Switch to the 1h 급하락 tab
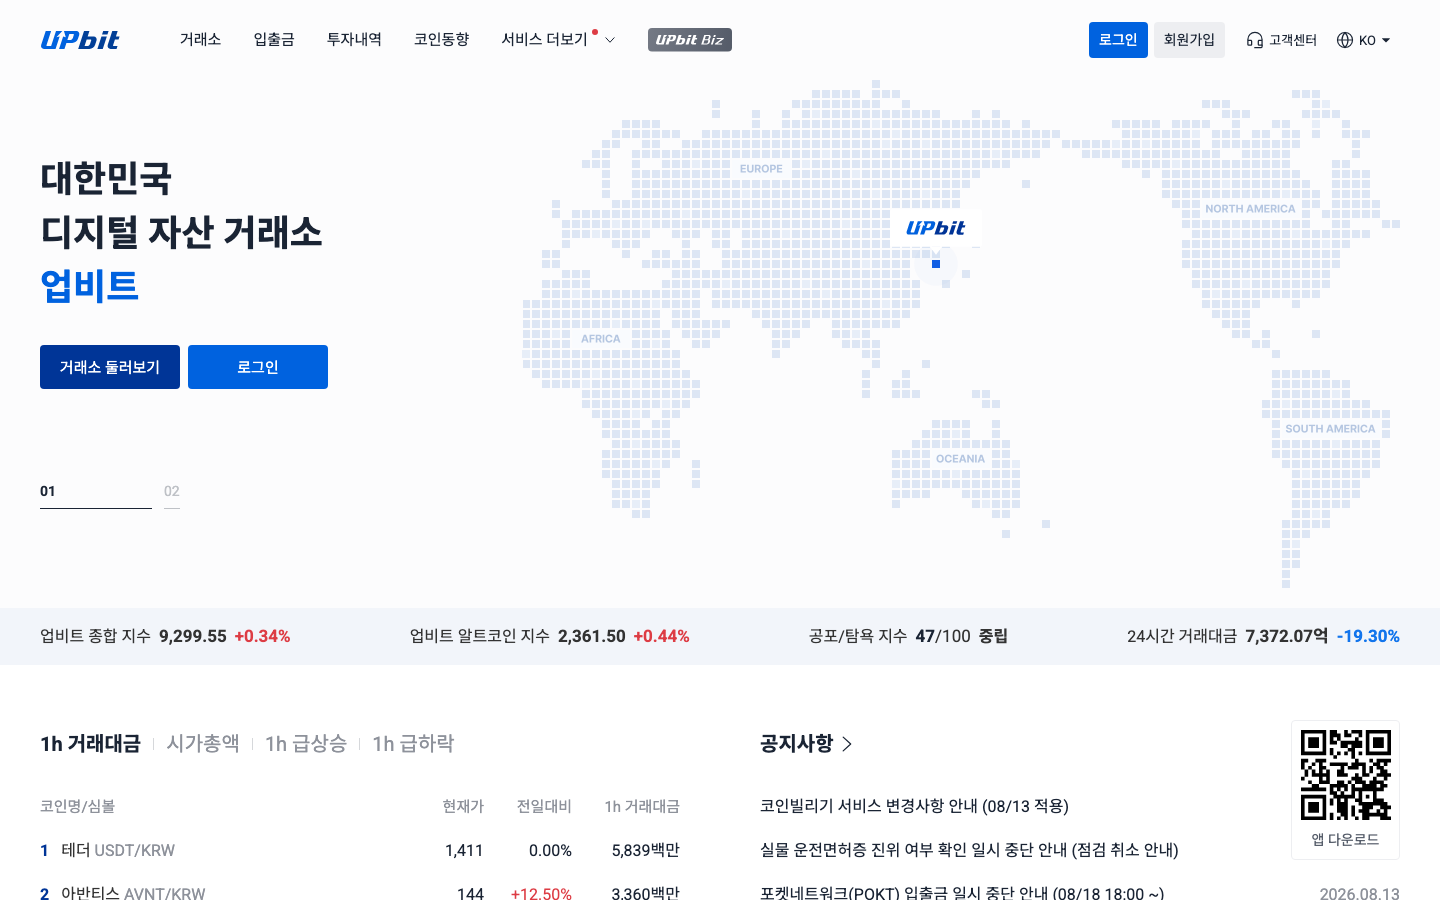The image size is (1440, 900). pyautogui.click(x=413, y=744)
